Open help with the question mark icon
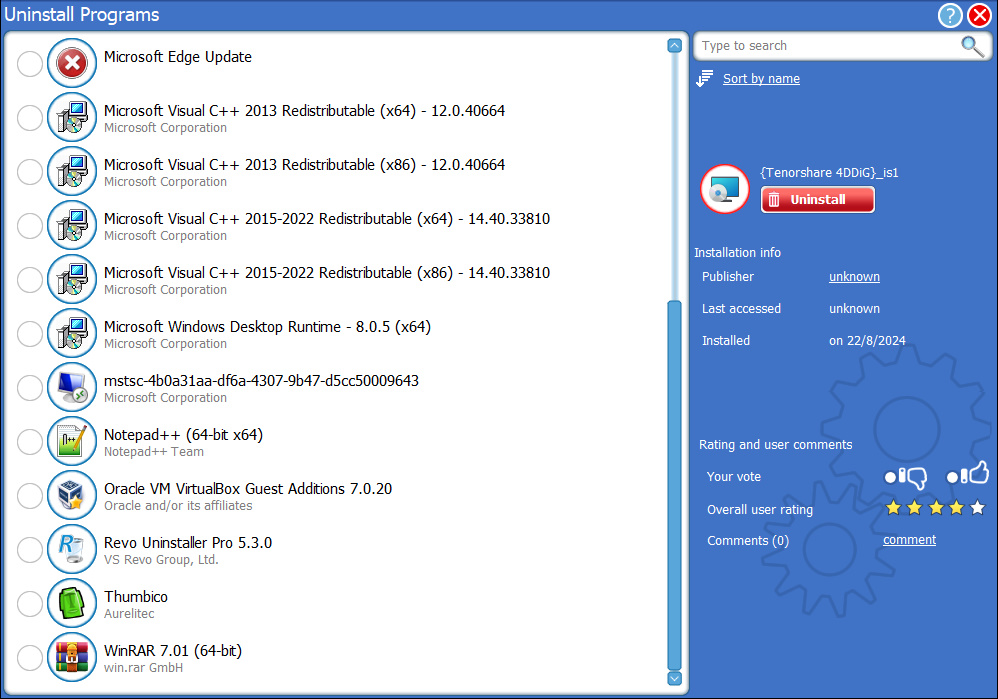The height and width of the screenshot is (699, 998). click(950, 15)
